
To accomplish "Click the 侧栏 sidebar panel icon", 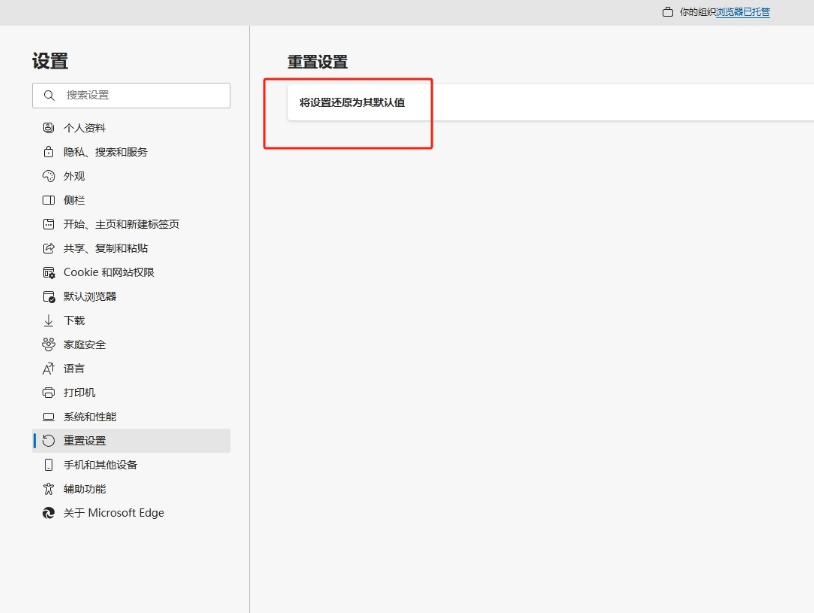I will (48, 200).
